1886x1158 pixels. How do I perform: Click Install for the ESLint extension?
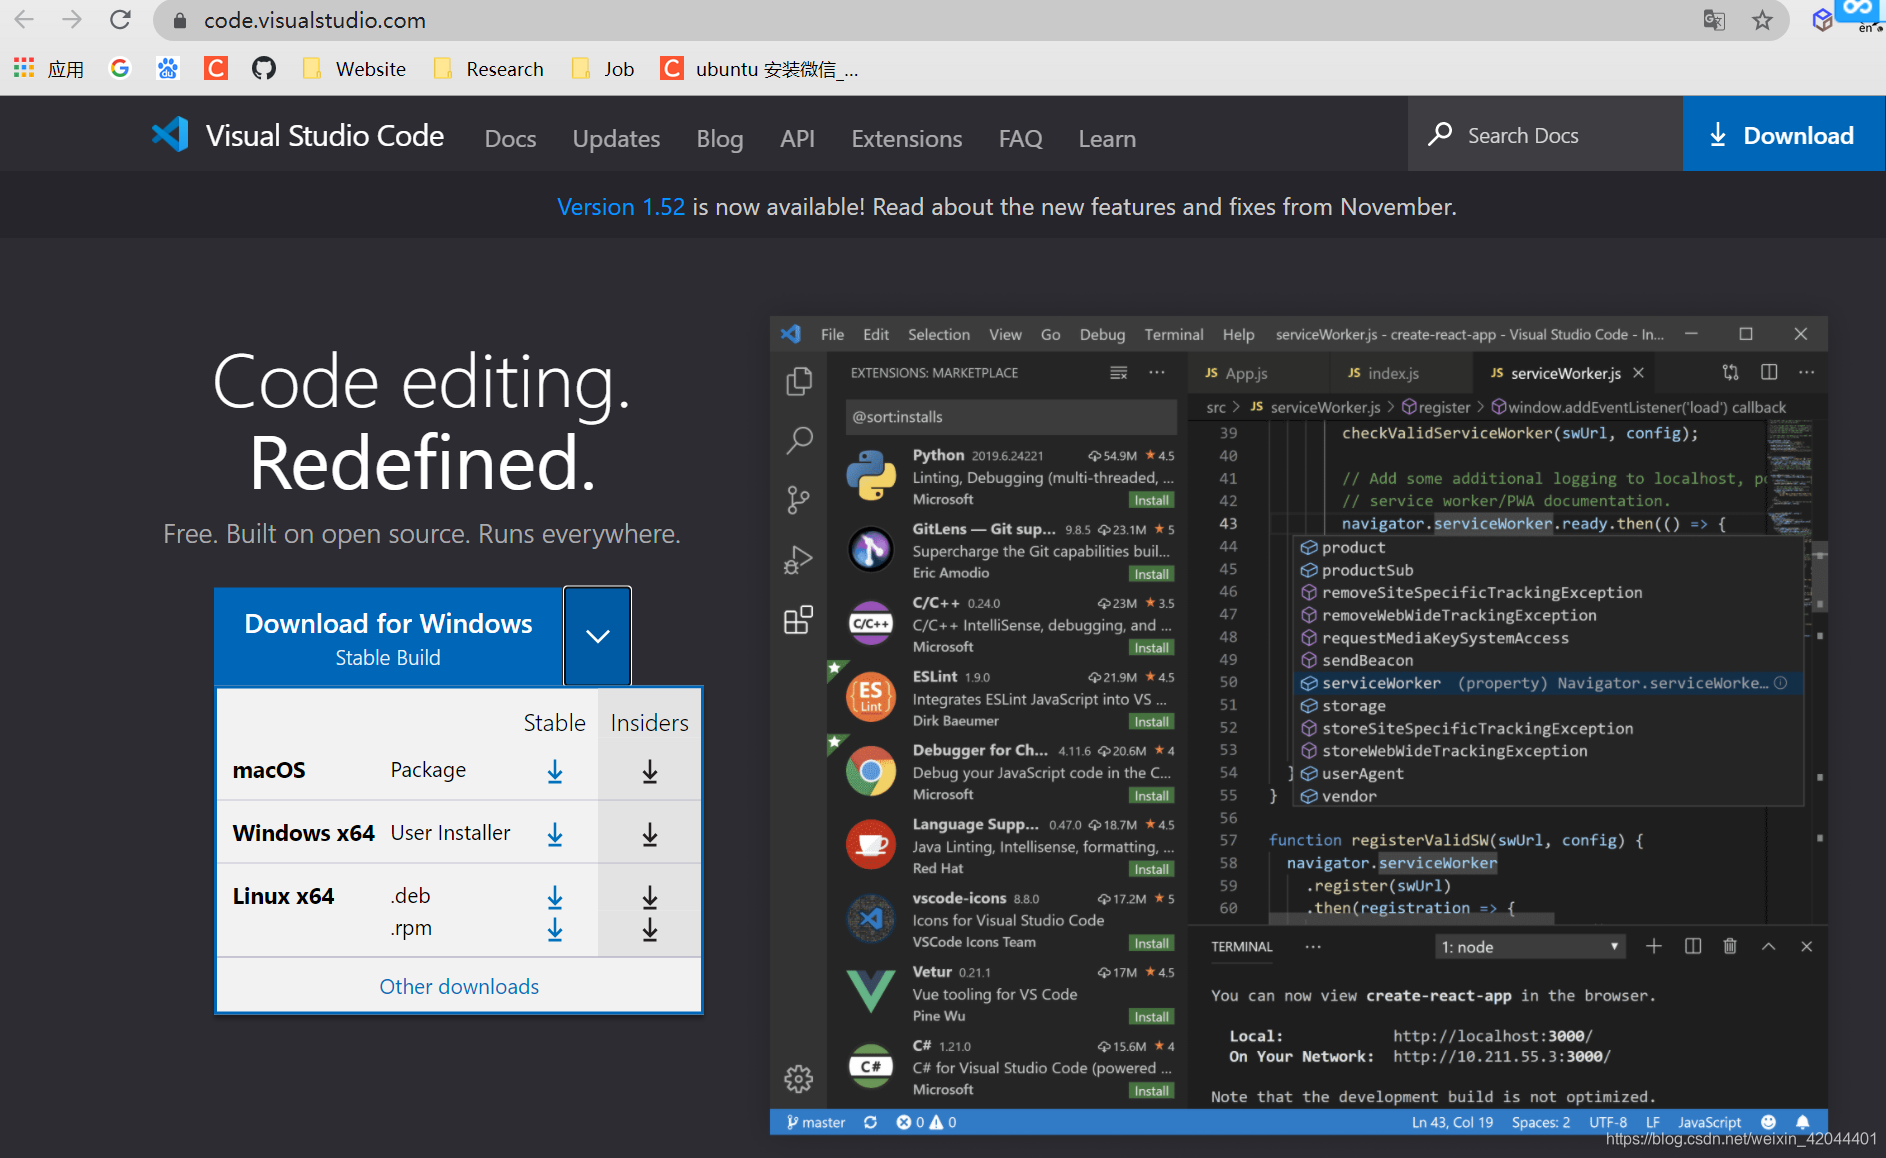[x=1152, y=722]
